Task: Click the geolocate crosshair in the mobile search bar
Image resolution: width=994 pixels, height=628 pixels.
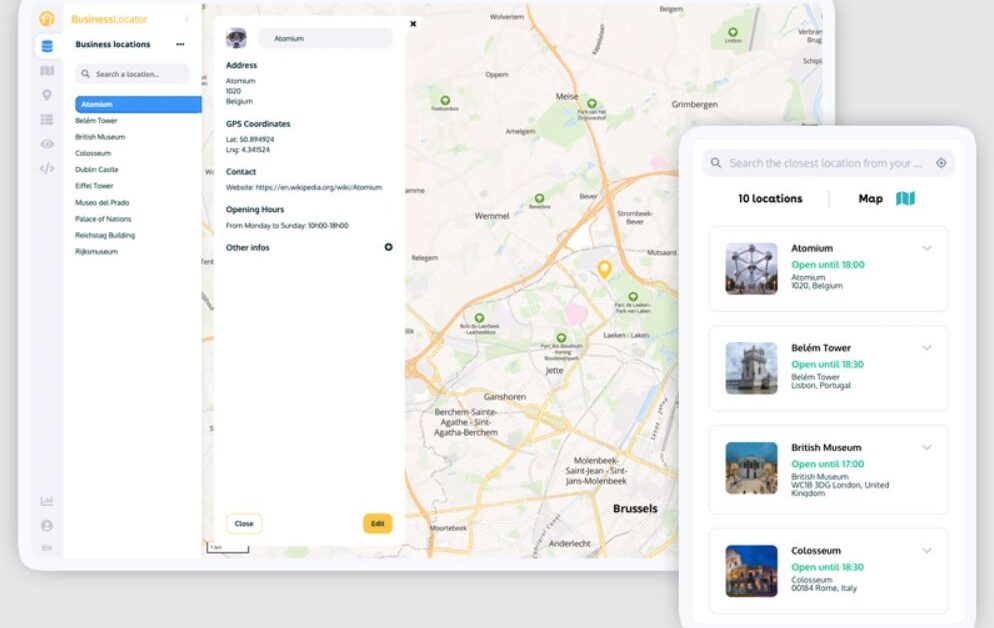Action: click(941, 162)
